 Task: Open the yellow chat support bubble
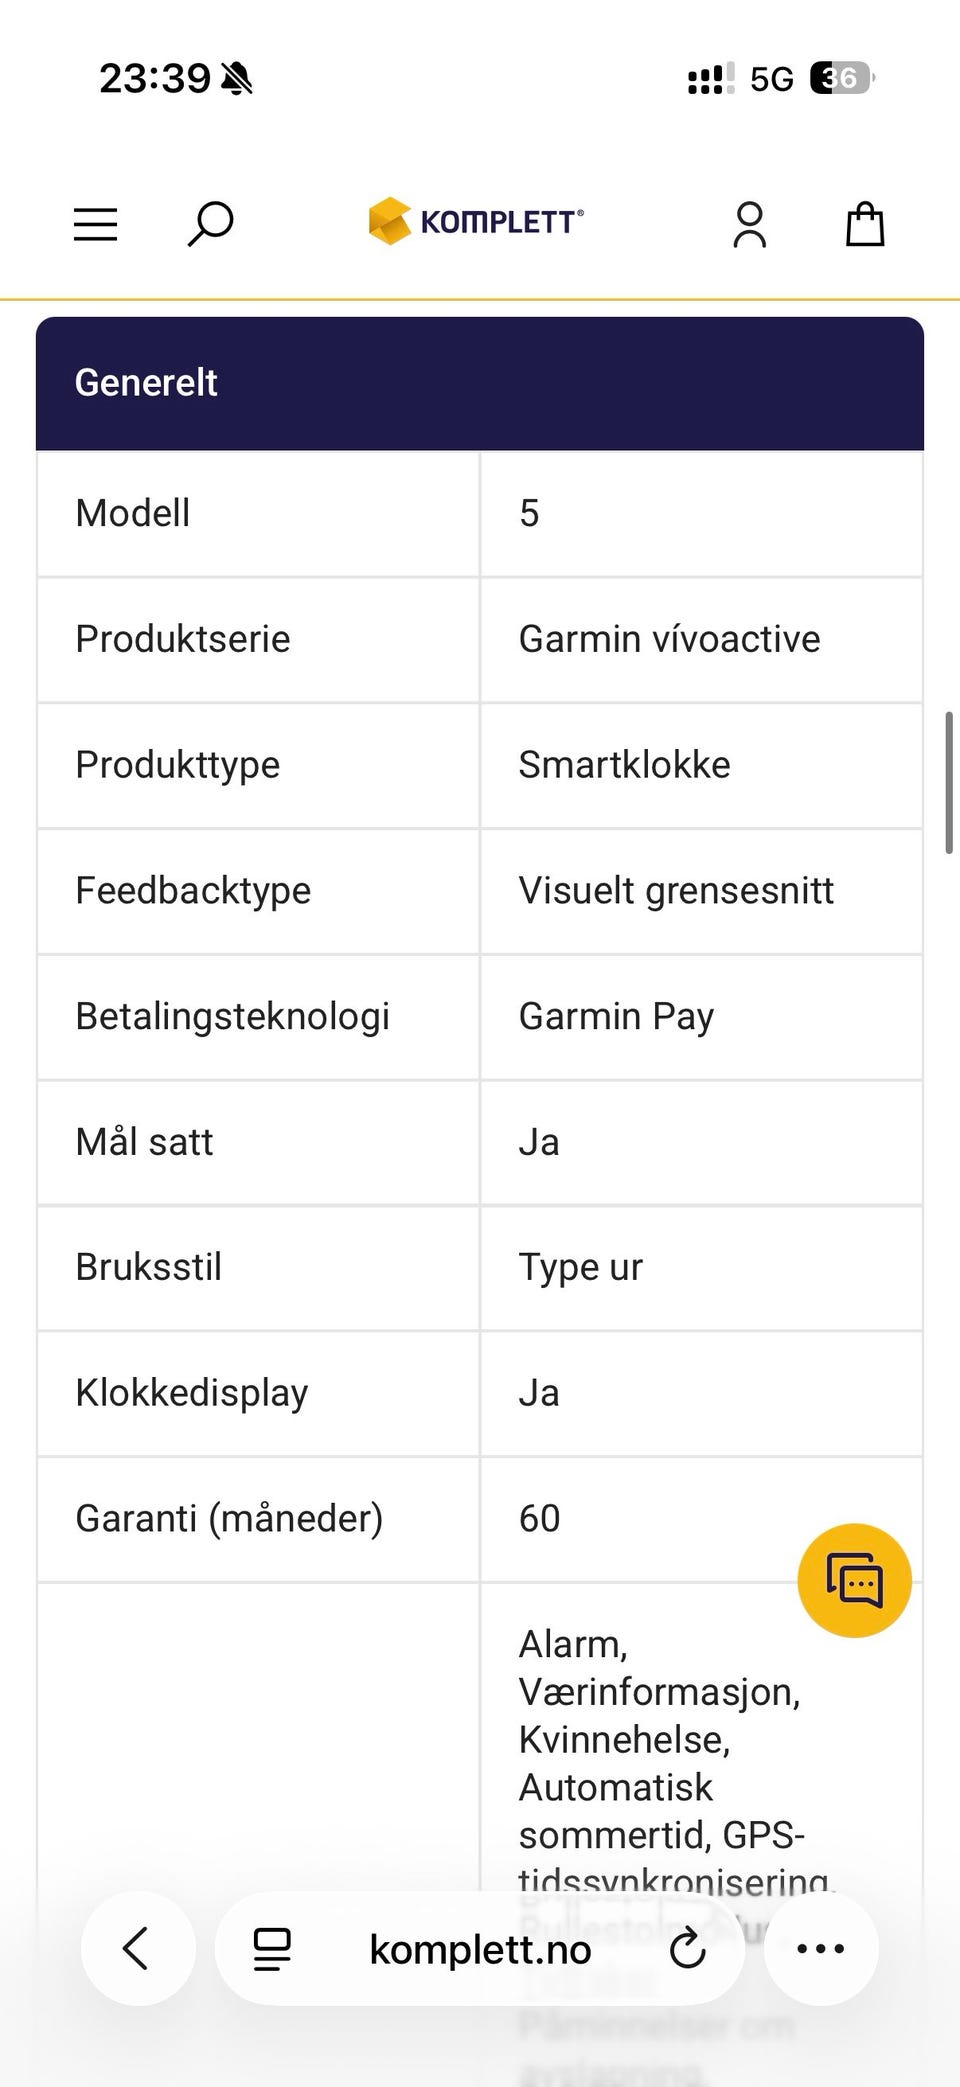[x=854, y=1580]
